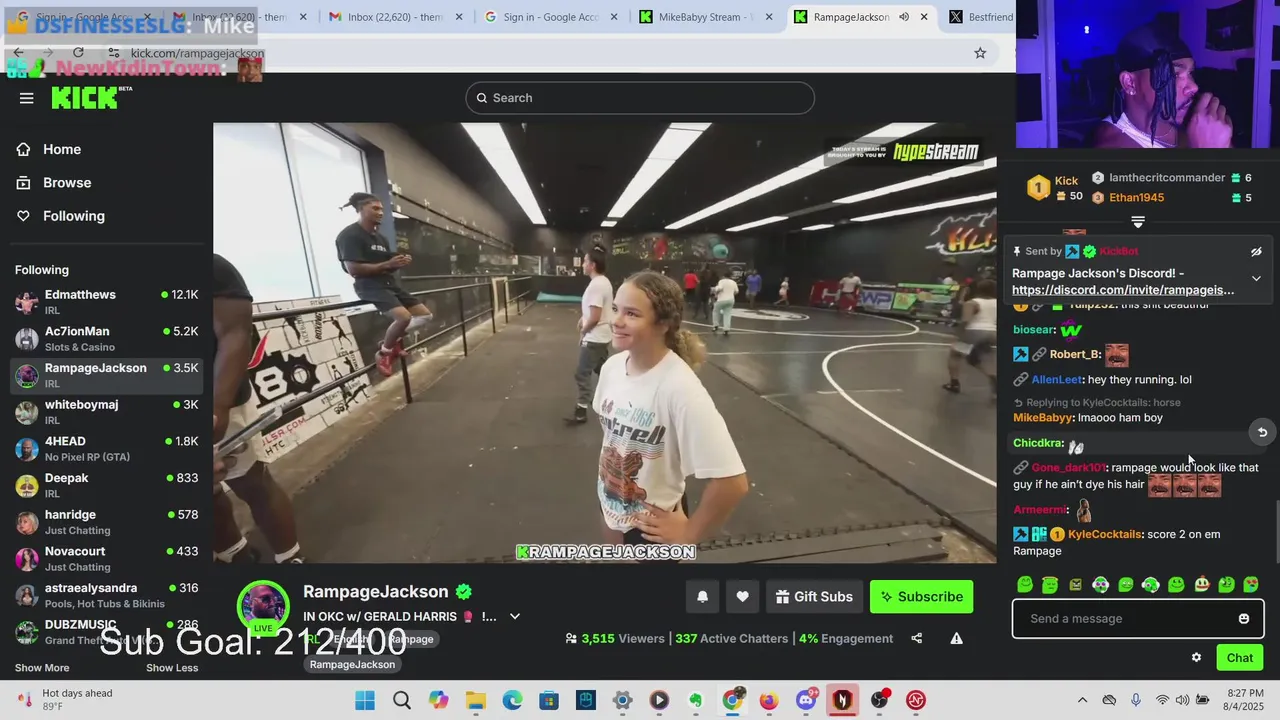Open the weather widget on taskbar
Image resolution: width=1280 pixels, height=720 pixels.
tap(66, 700)
